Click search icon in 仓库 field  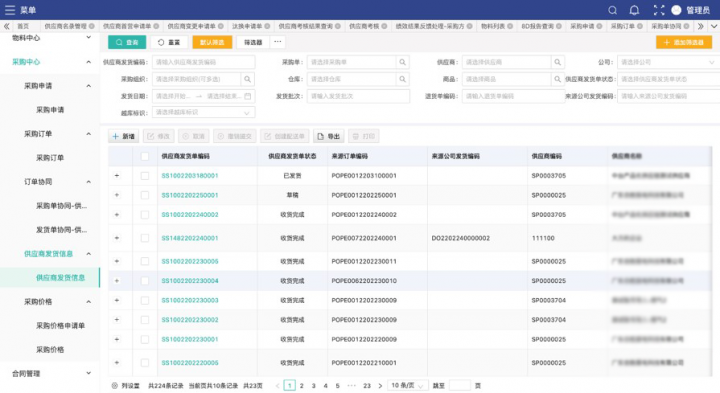click(402, 79)
